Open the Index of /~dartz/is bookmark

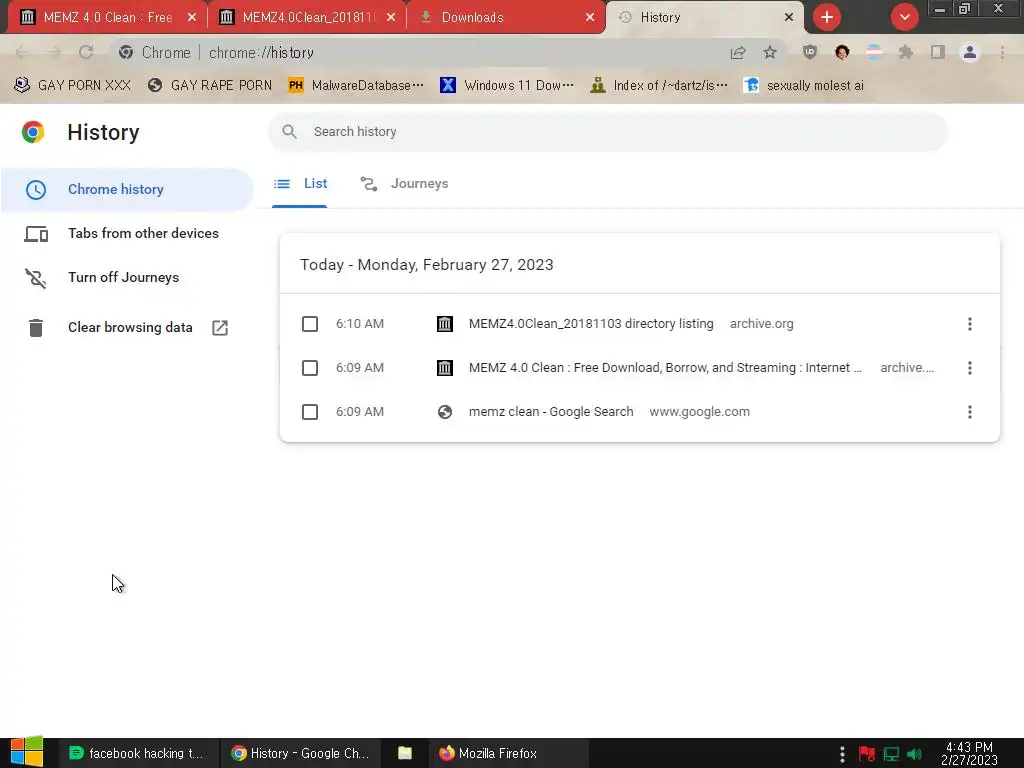point(658,86)
